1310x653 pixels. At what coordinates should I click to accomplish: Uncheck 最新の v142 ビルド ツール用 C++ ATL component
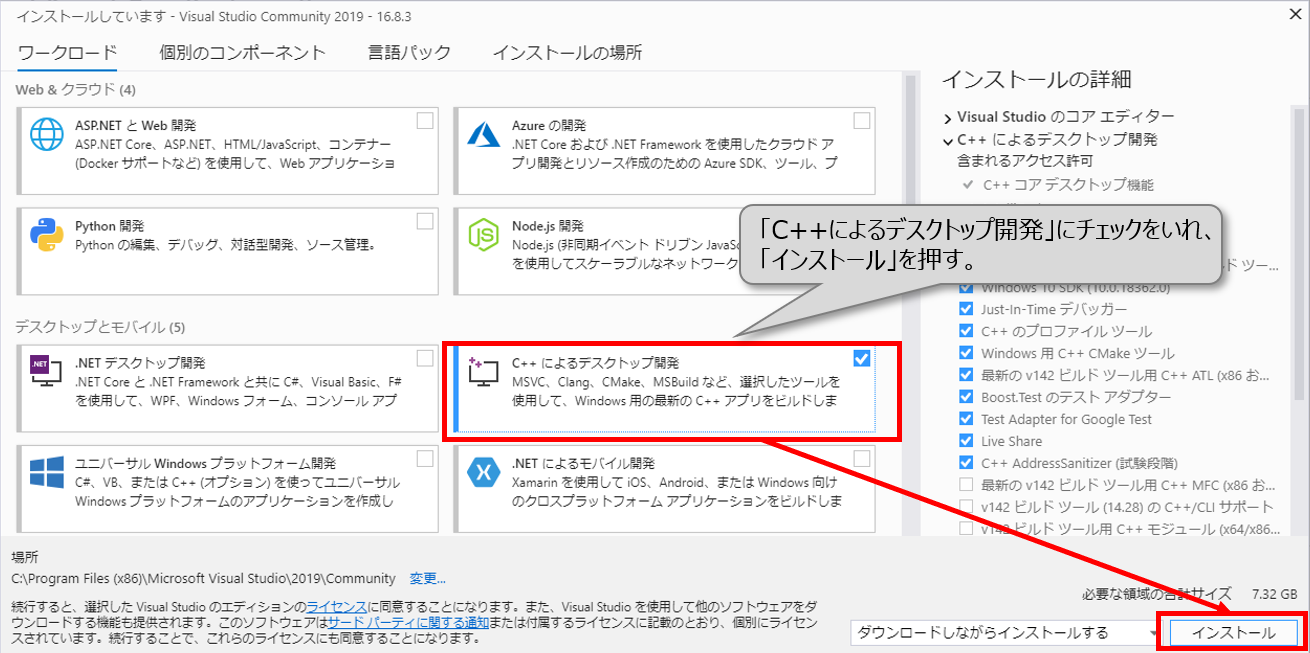[966, 375]
